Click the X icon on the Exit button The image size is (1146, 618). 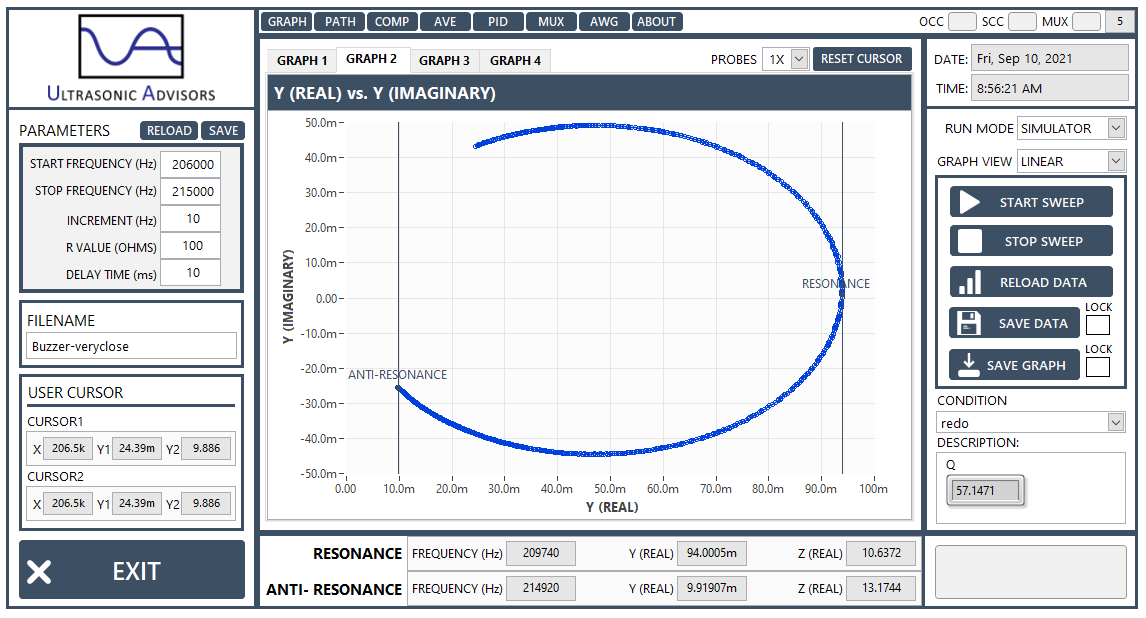39,571
